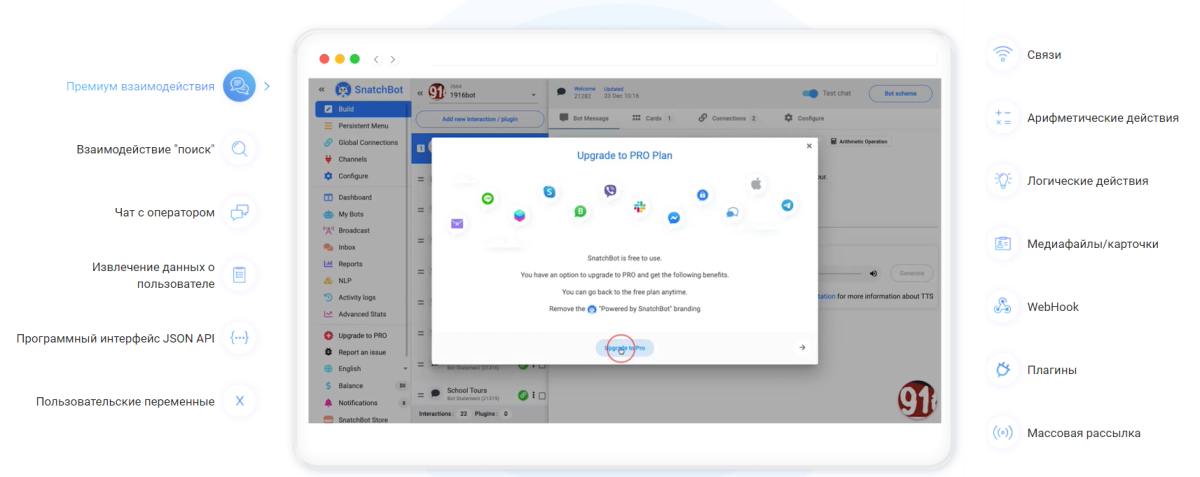The width and height of the screenshot is (1200, 477).
Task: Click the Арифметические действия icon
Action: [x=1002, y=118]
